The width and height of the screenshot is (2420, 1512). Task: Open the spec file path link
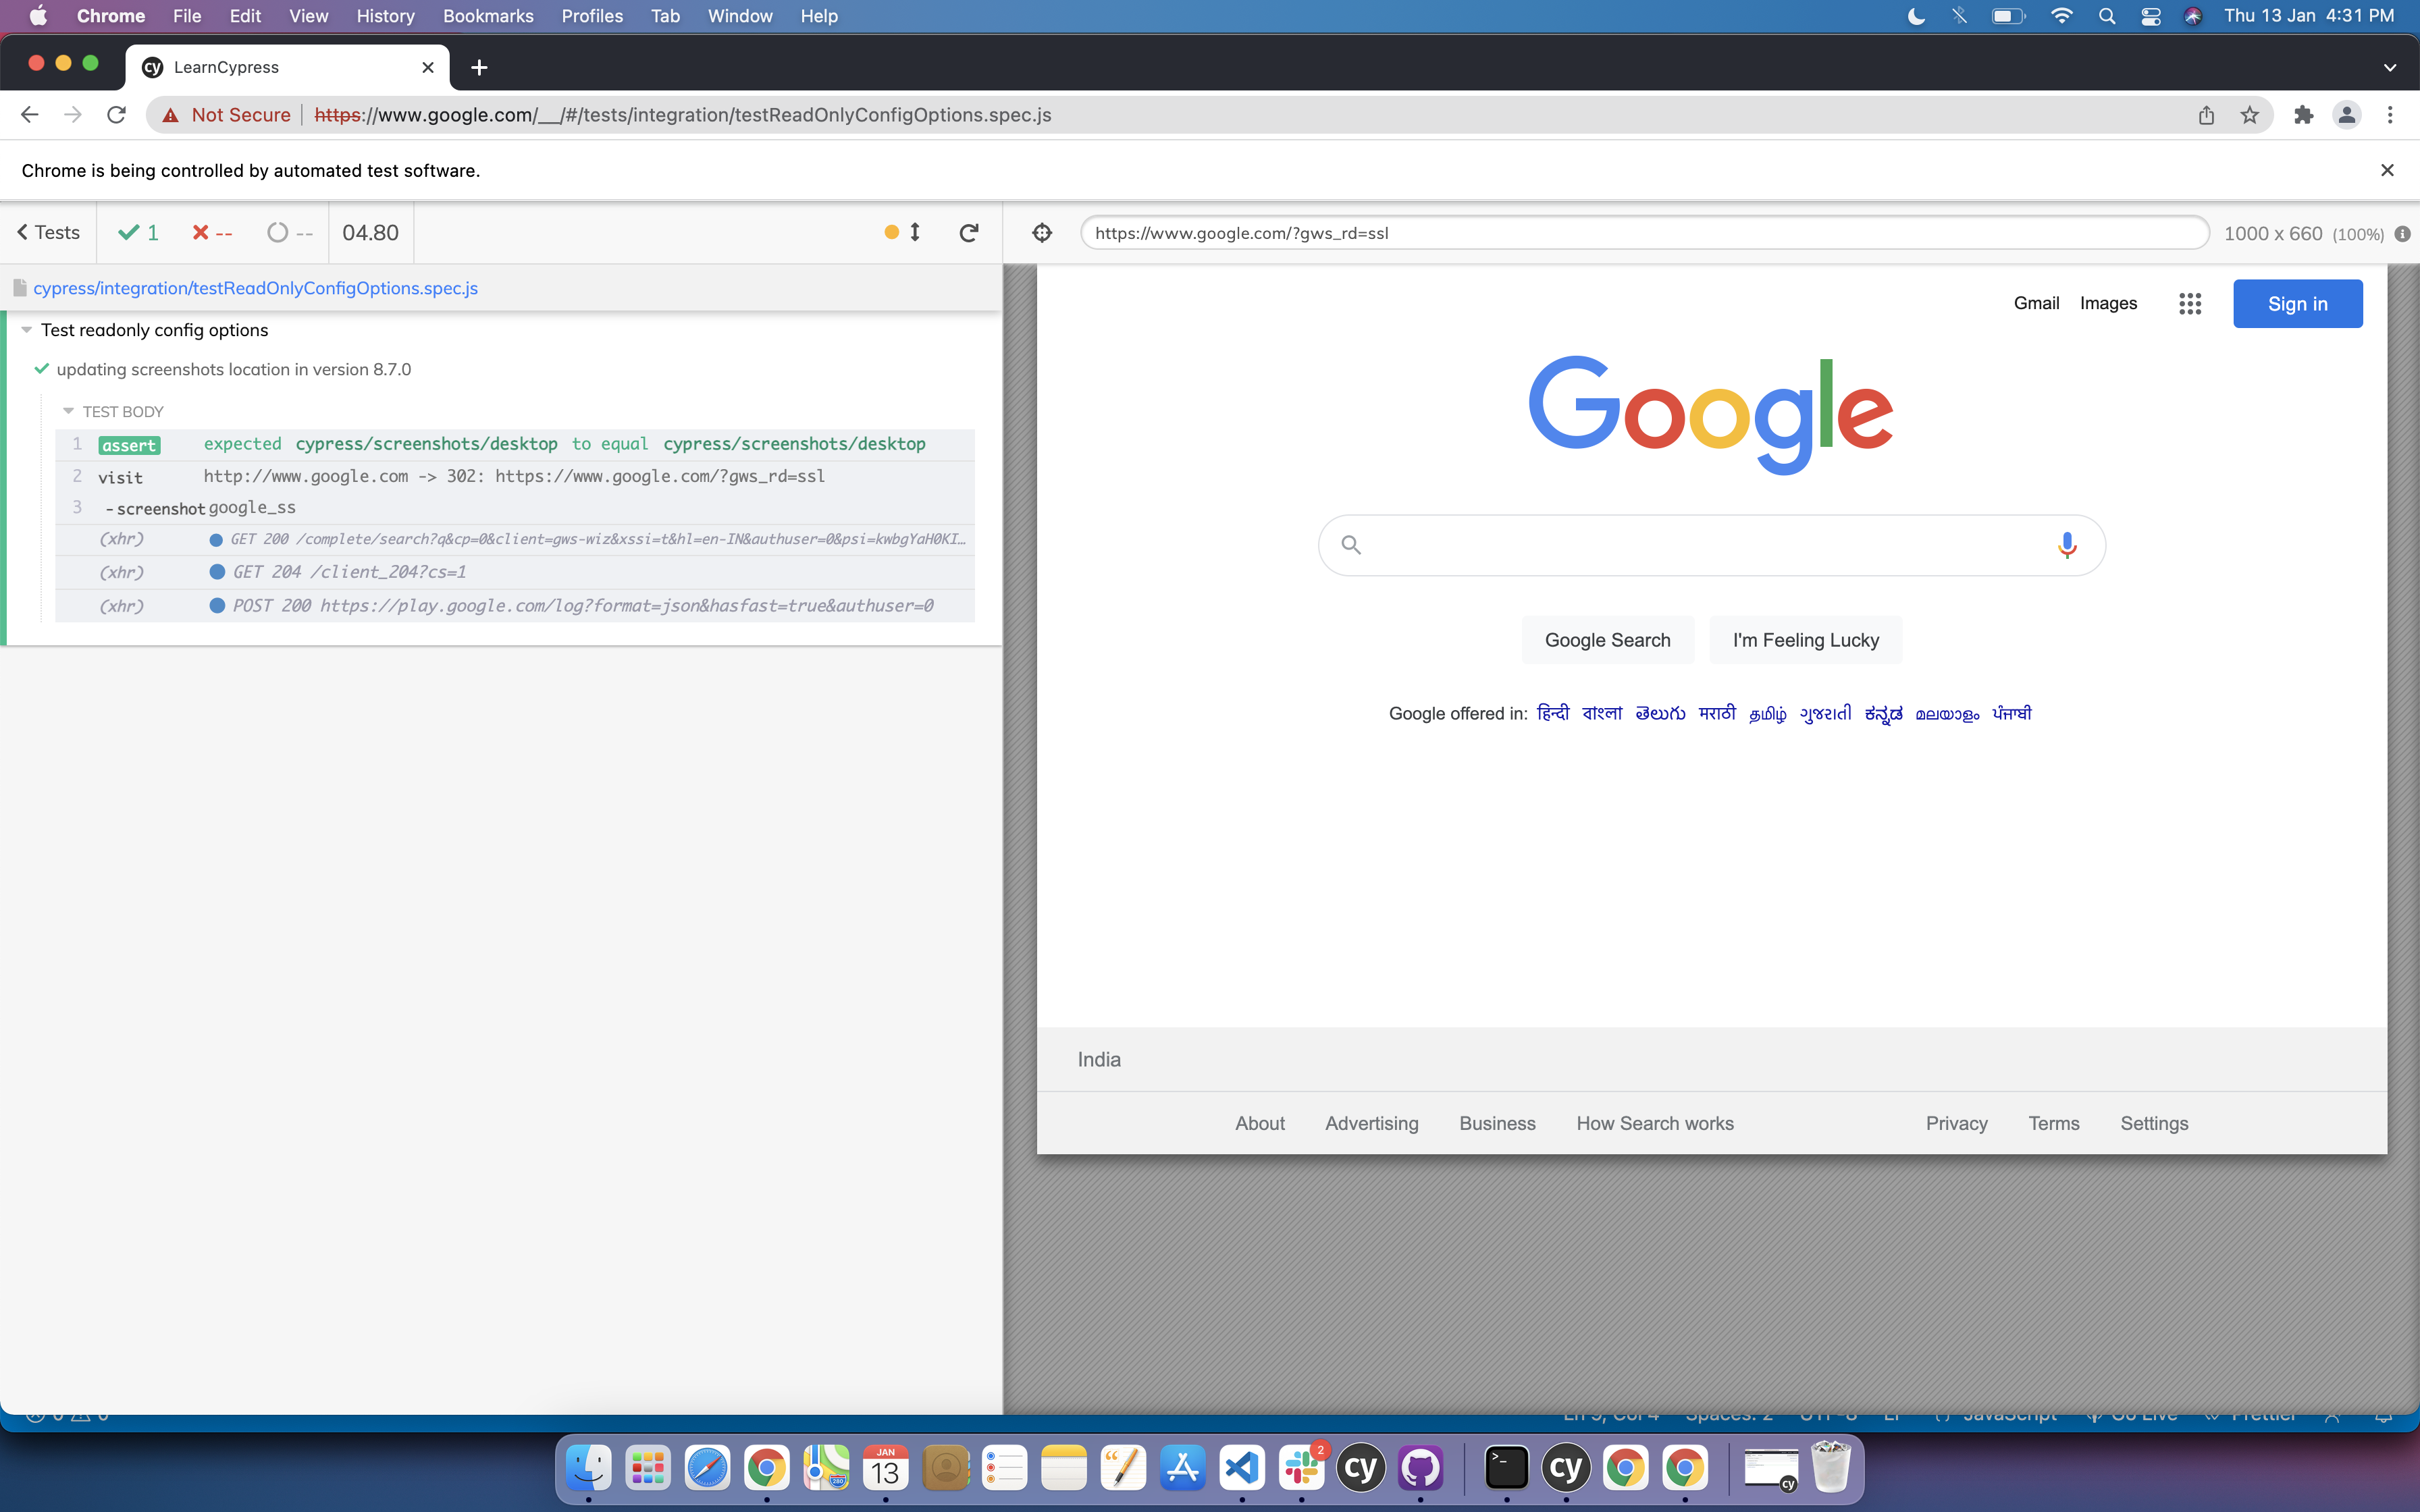255,288
